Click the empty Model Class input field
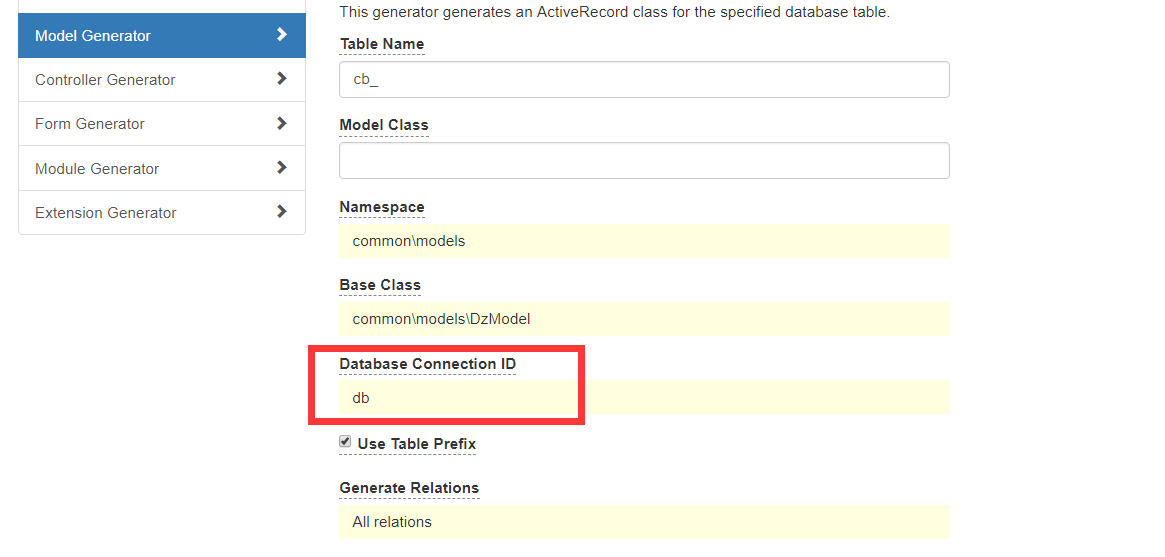Image resolution: width=1165 pixels, height=557 pixels. pos(644,160)
